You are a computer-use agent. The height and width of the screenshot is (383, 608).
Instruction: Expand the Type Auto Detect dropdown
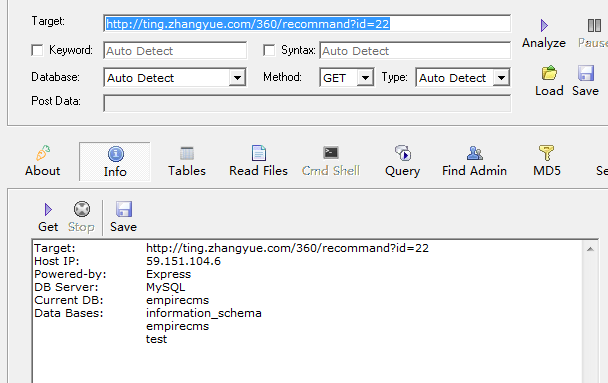501,78
